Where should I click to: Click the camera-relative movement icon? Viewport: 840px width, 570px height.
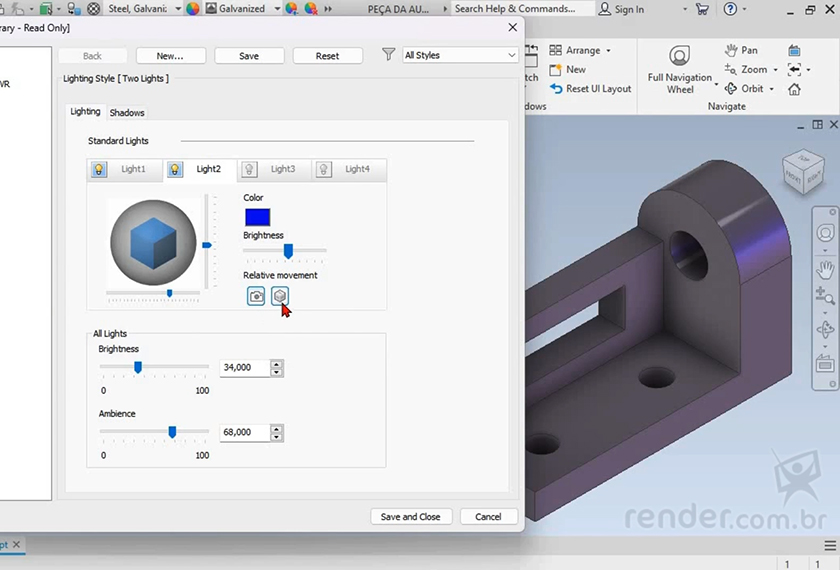pos(257,296)
